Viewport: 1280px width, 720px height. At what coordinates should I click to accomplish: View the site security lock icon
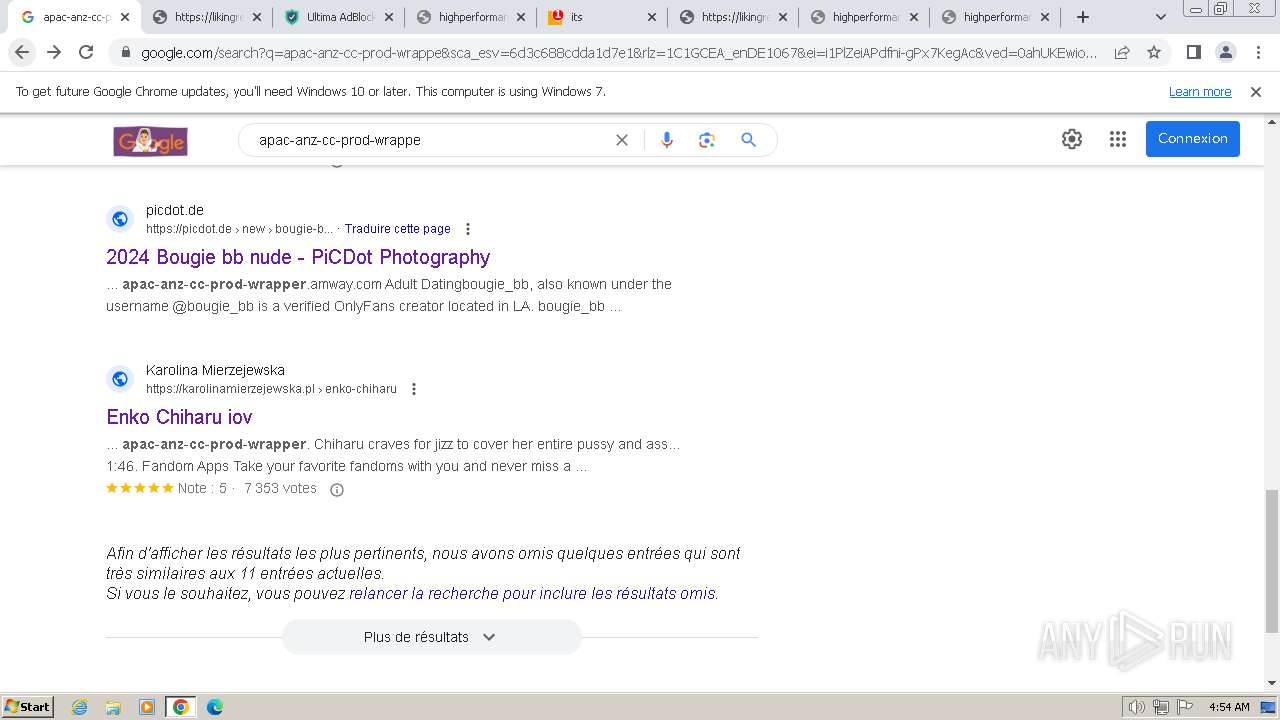(x=124, y=52)
